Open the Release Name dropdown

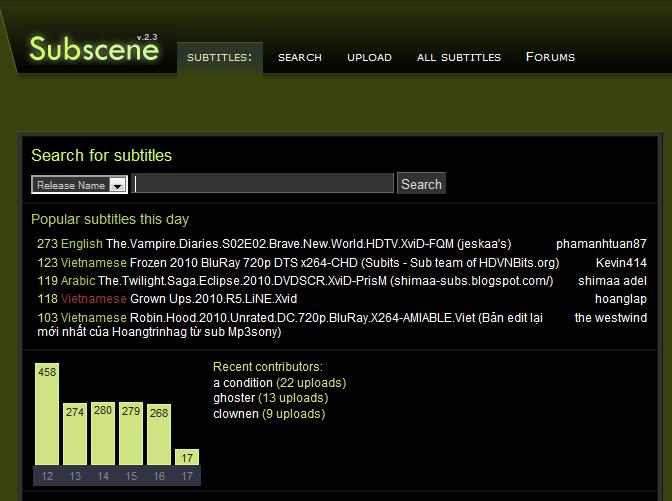coord(79,185)
